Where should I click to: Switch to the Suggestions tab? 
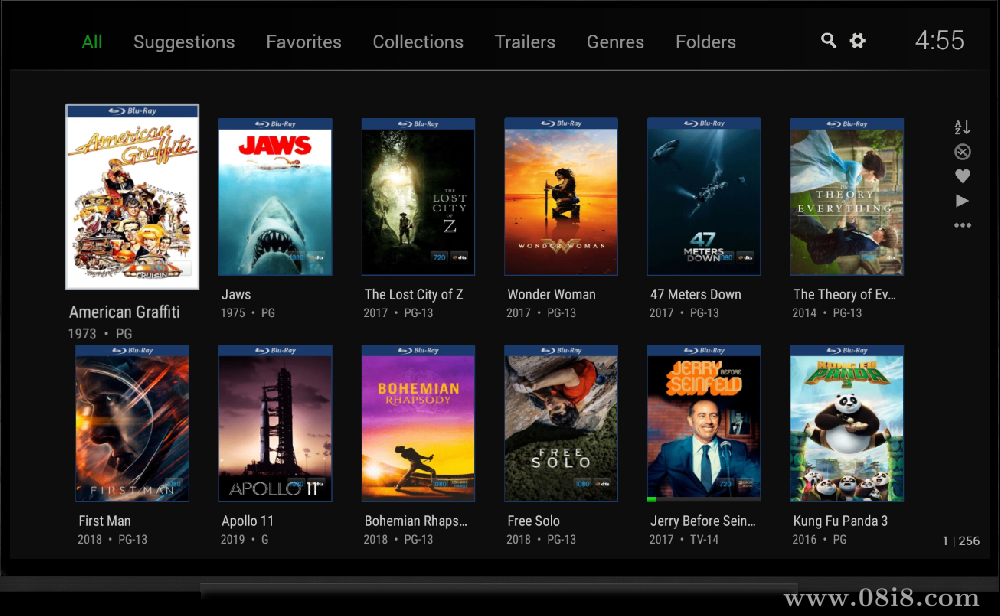click(184, 42)
